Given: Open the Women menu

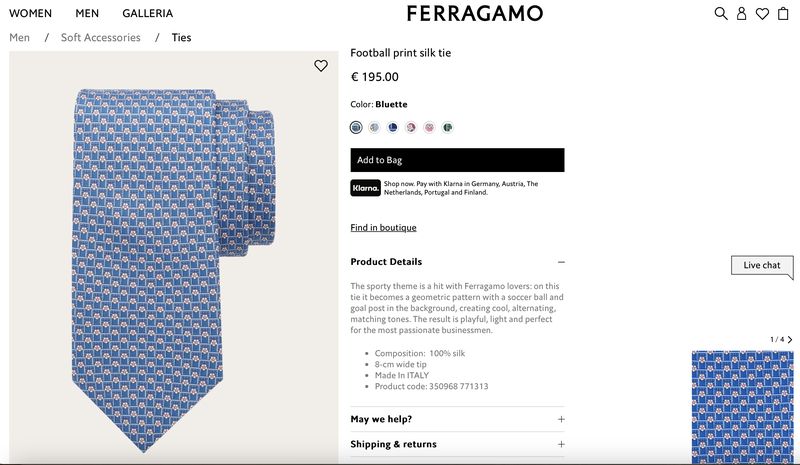Looking at the screenshot, I should 30,14.
